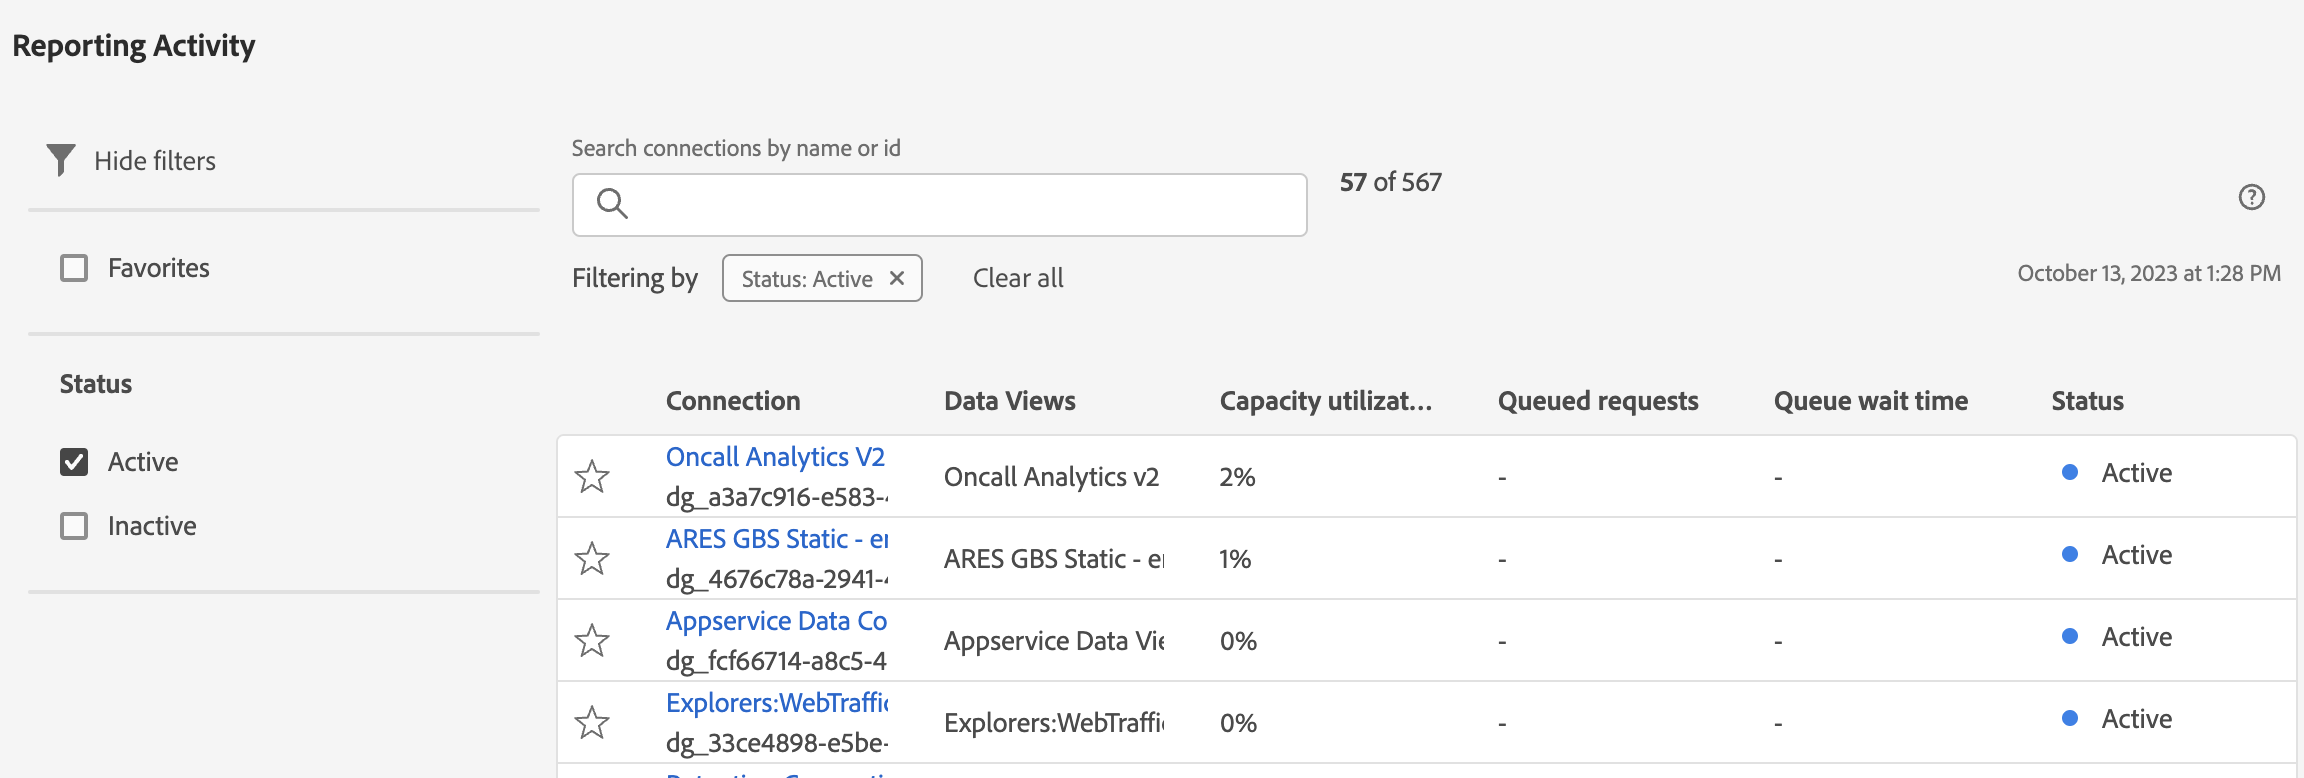The height and width of the screenshot is (778, 2304).
Task: Sort by Queue wait time column
Action: (x=1870, y=401)
